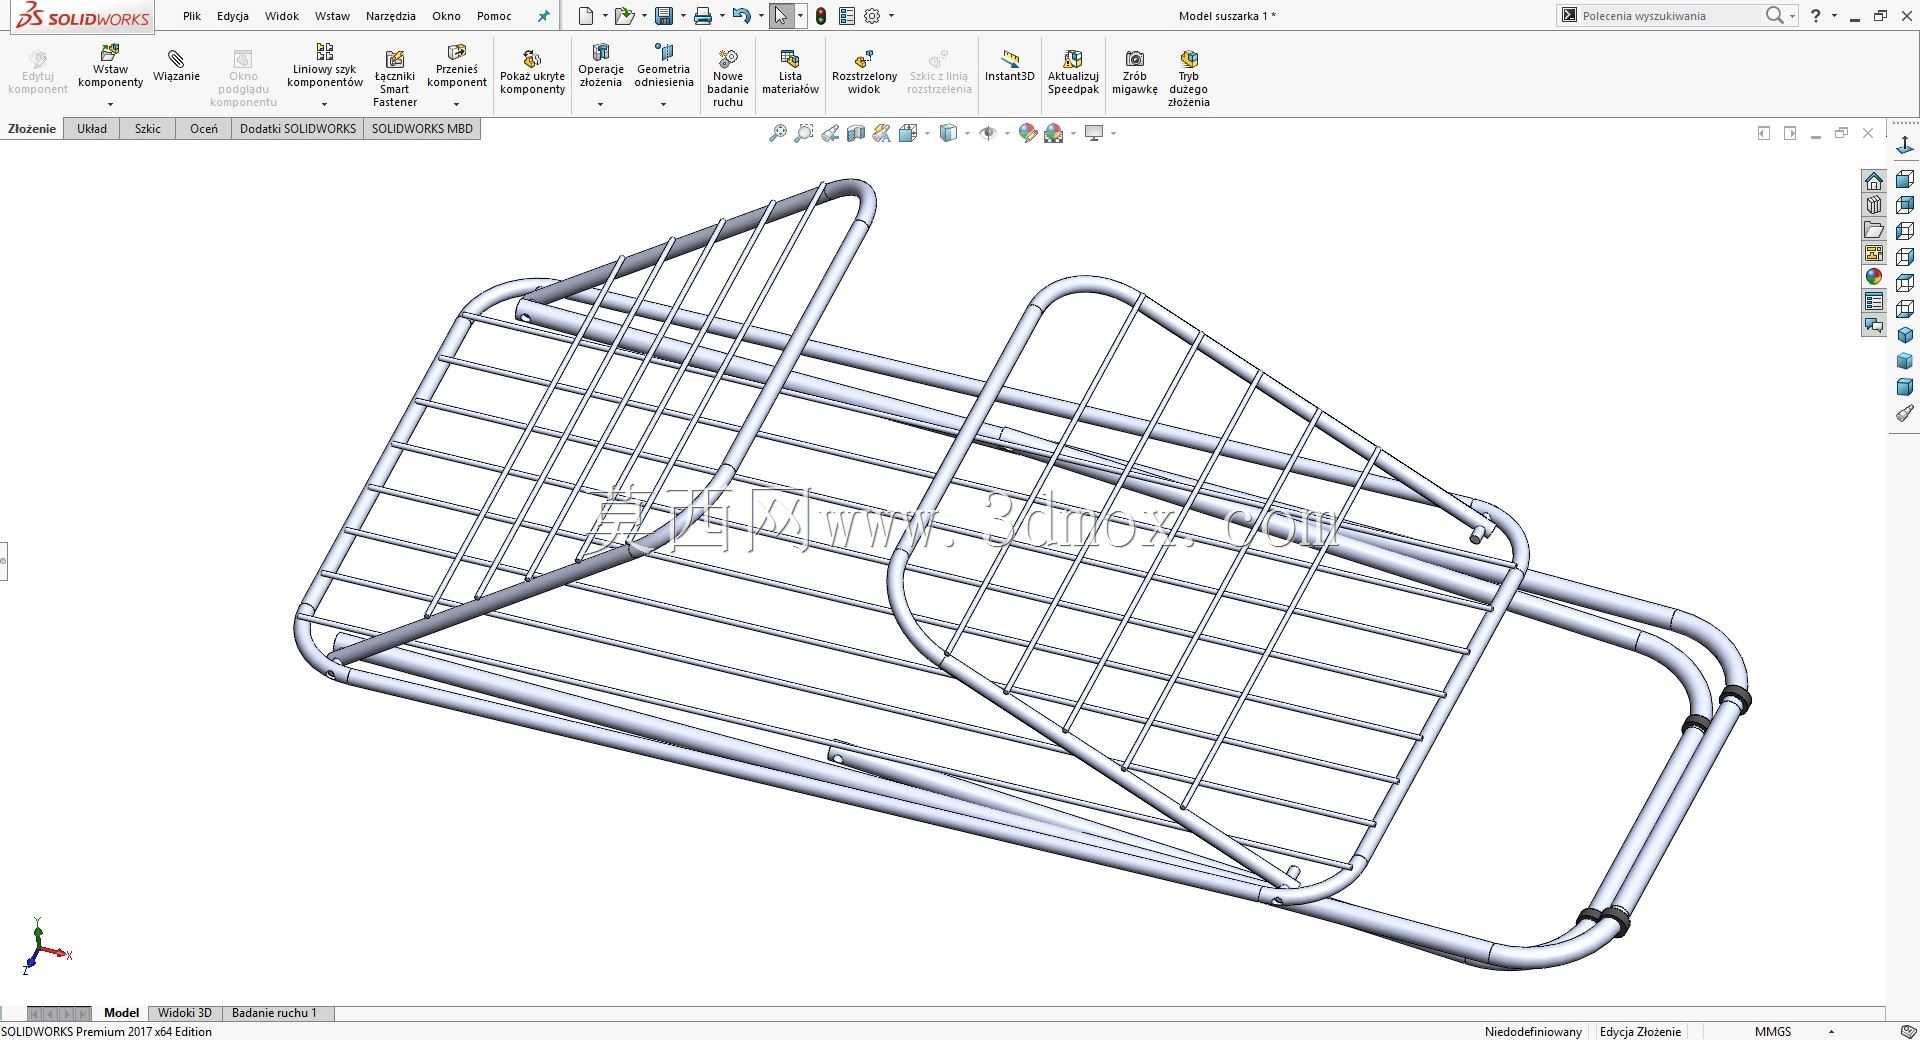1920x1040 pixels.
Task: Expand Wstaw komponenty dropdown arrow
Action: (x=110, y=104)
